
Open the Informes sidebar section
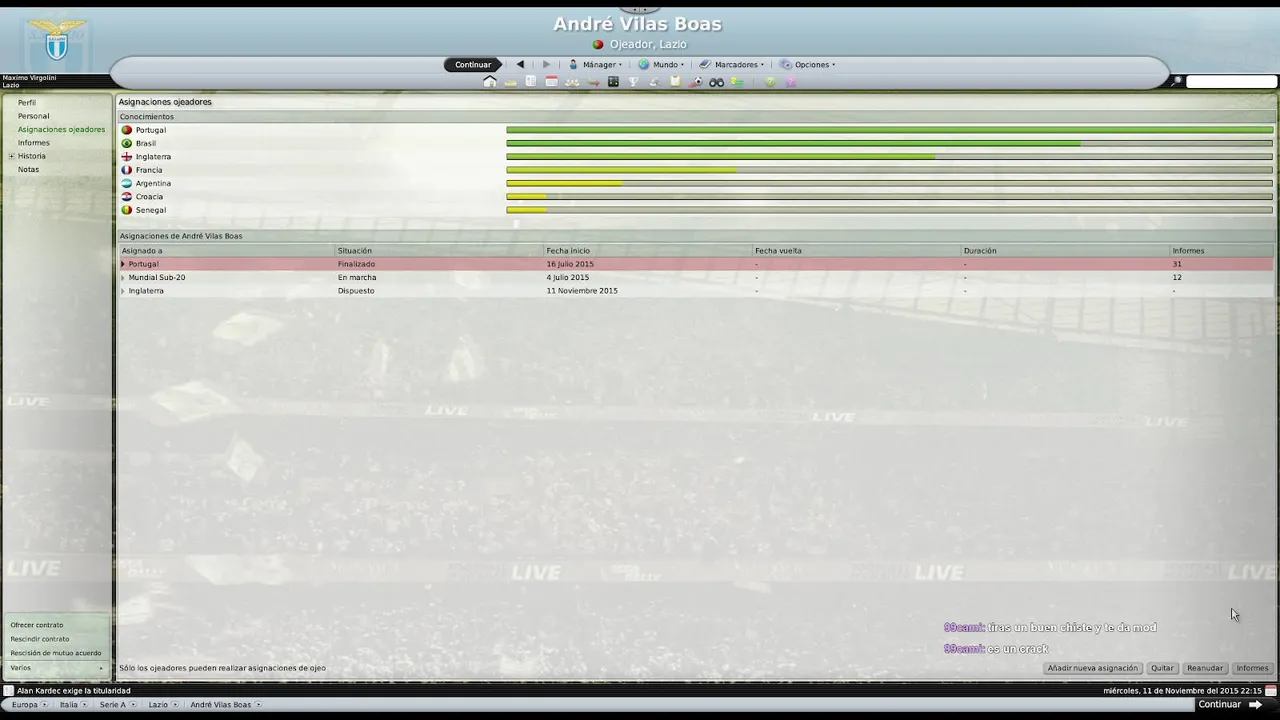point(33,143)
